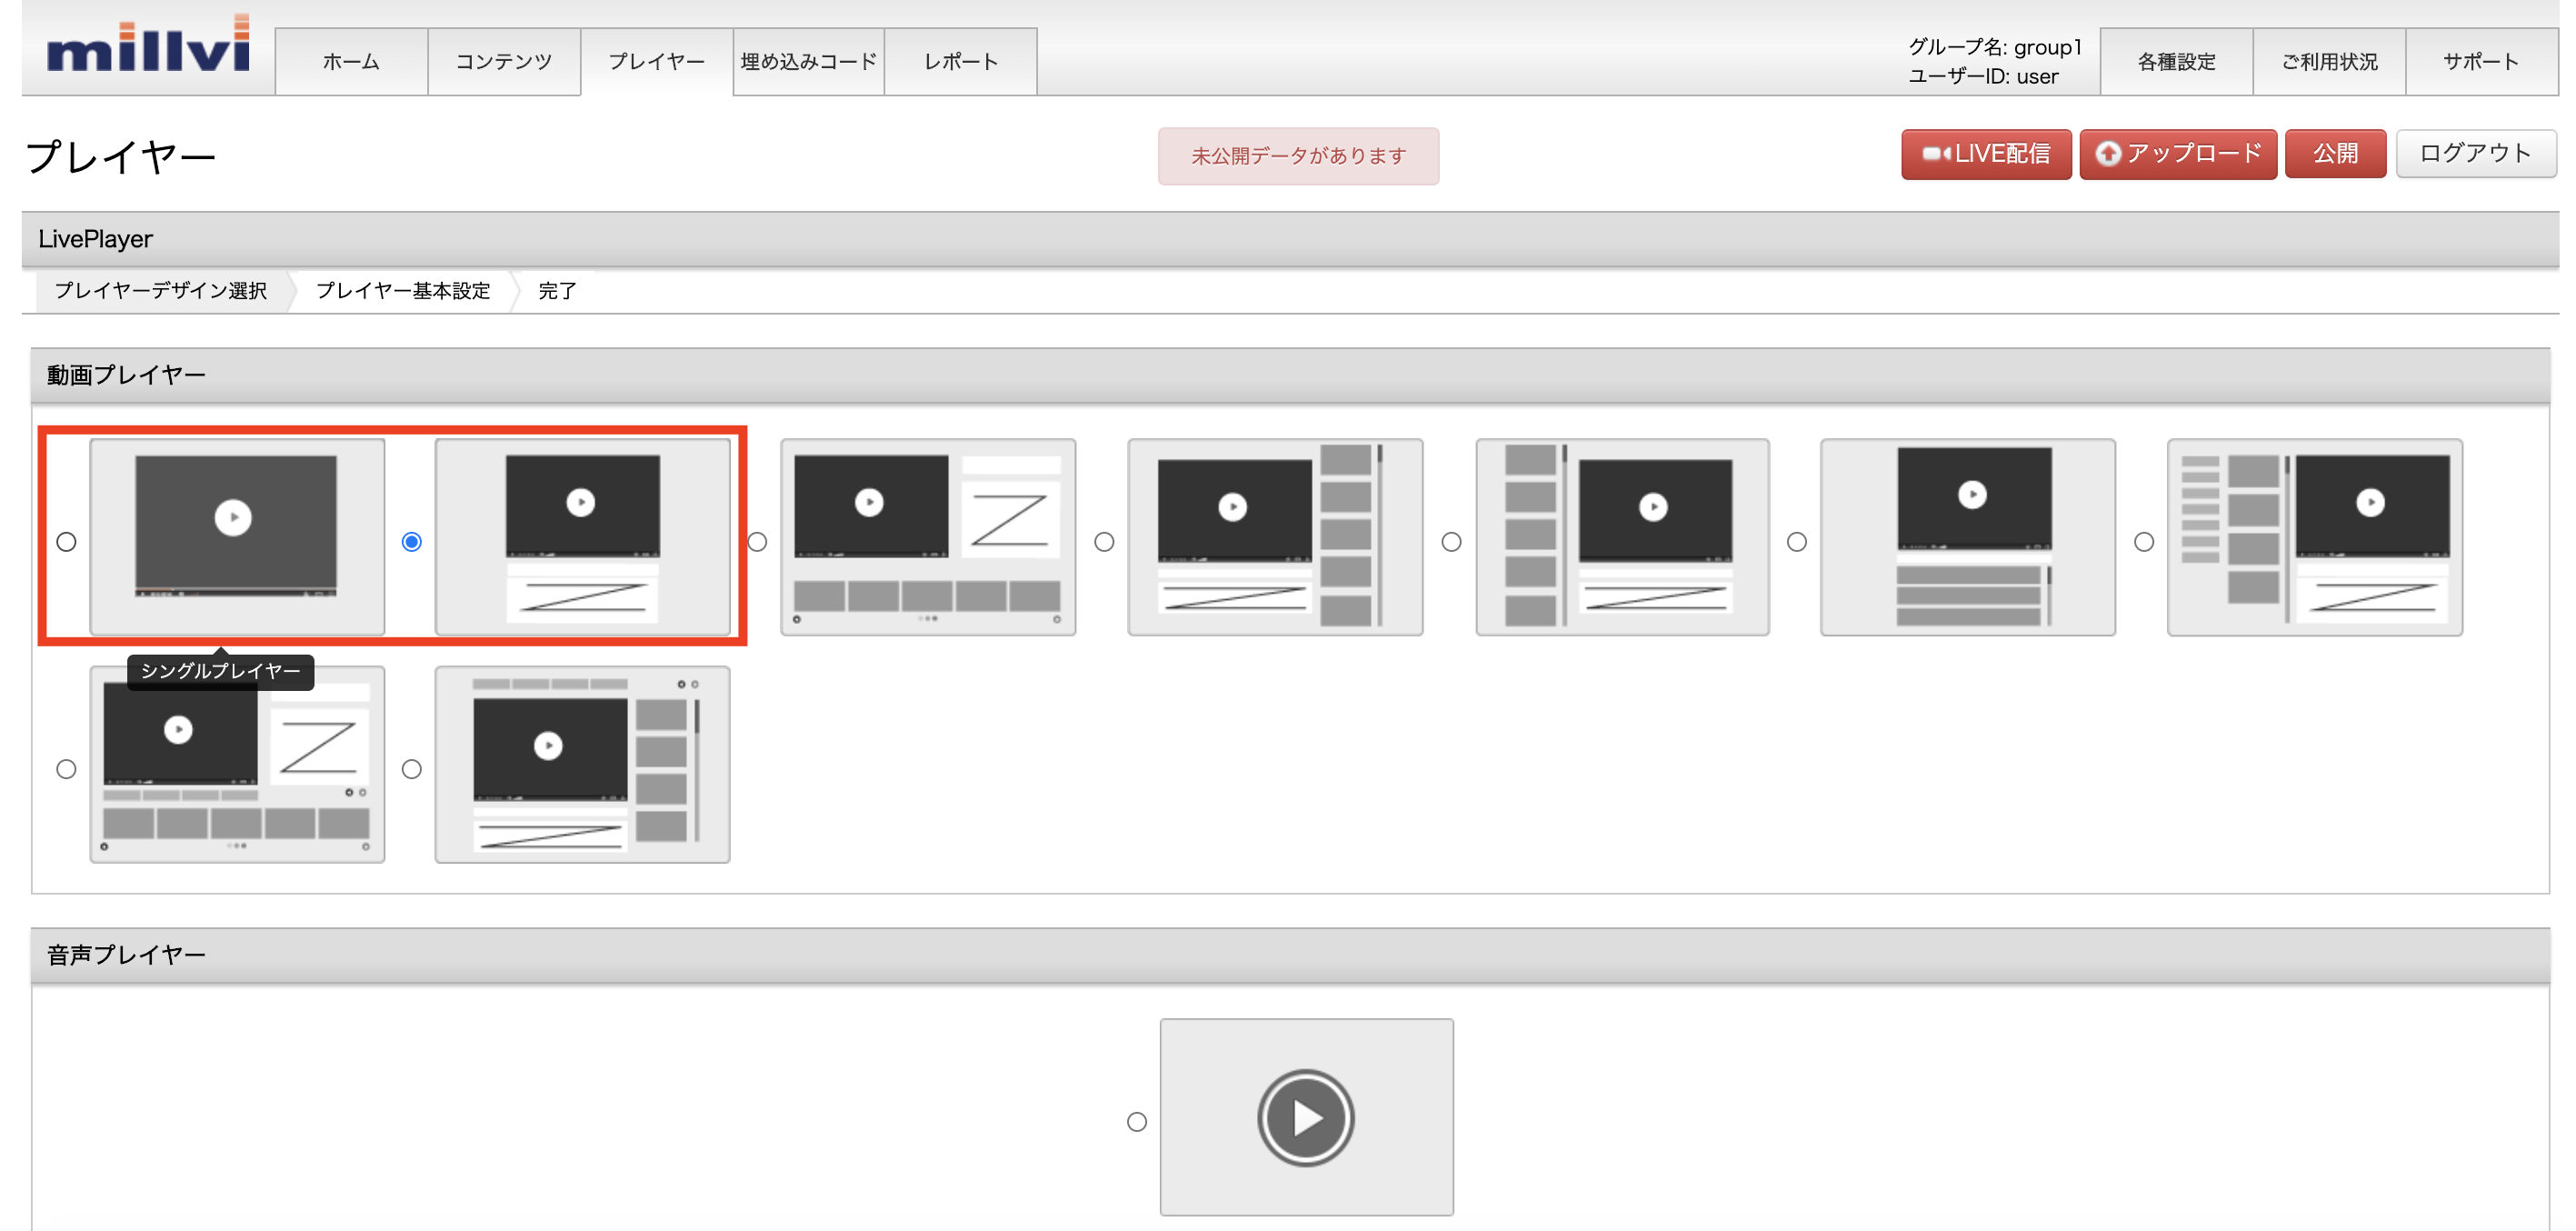
Task: Select the single player radio button
Action: (66, 542)
